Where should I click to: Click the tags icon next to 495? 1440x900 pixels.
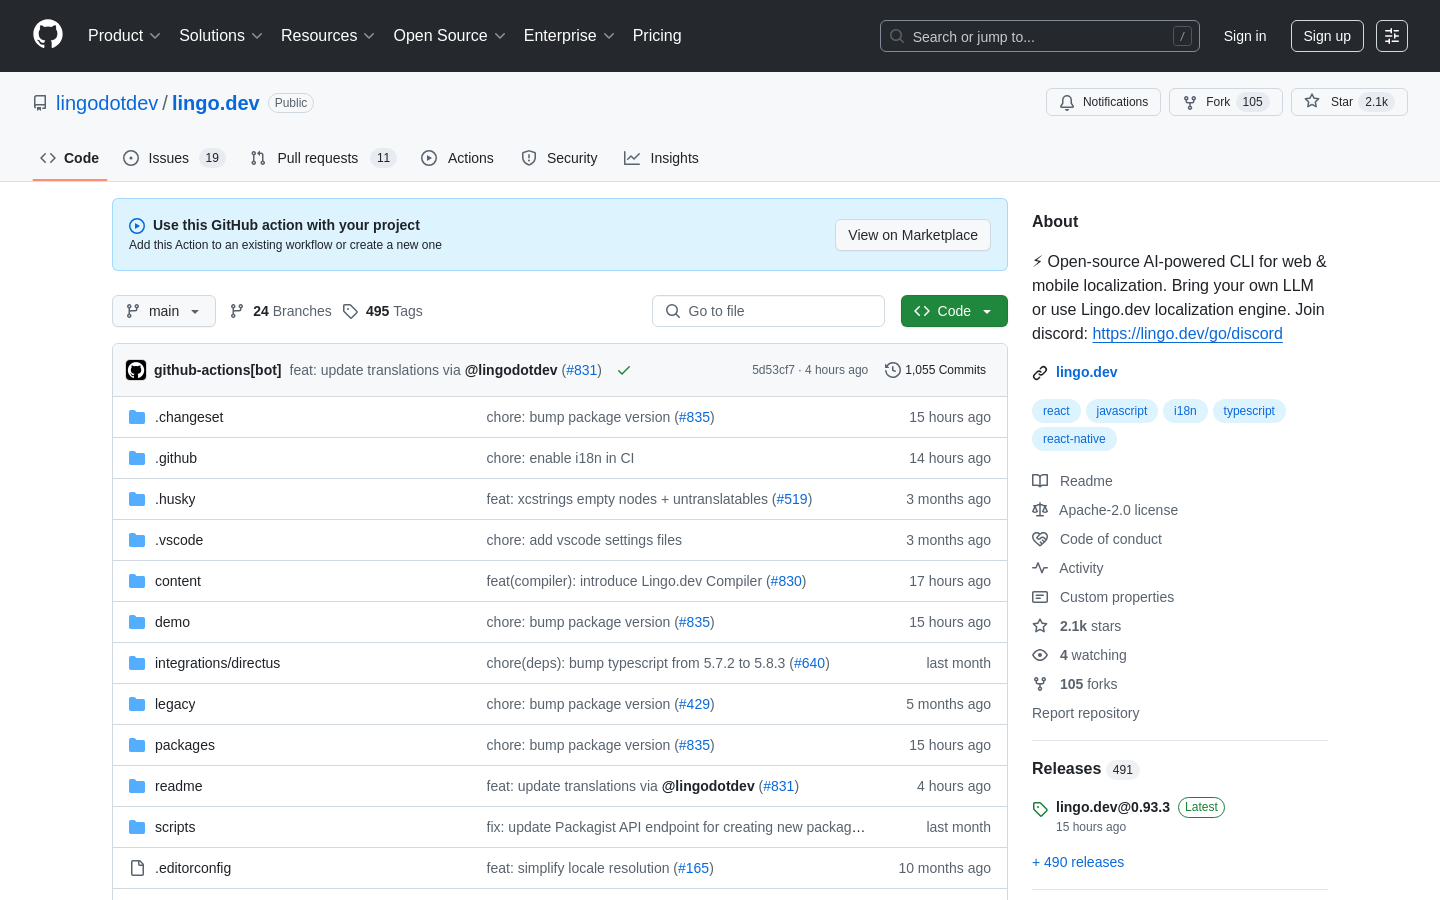point(350,311)
